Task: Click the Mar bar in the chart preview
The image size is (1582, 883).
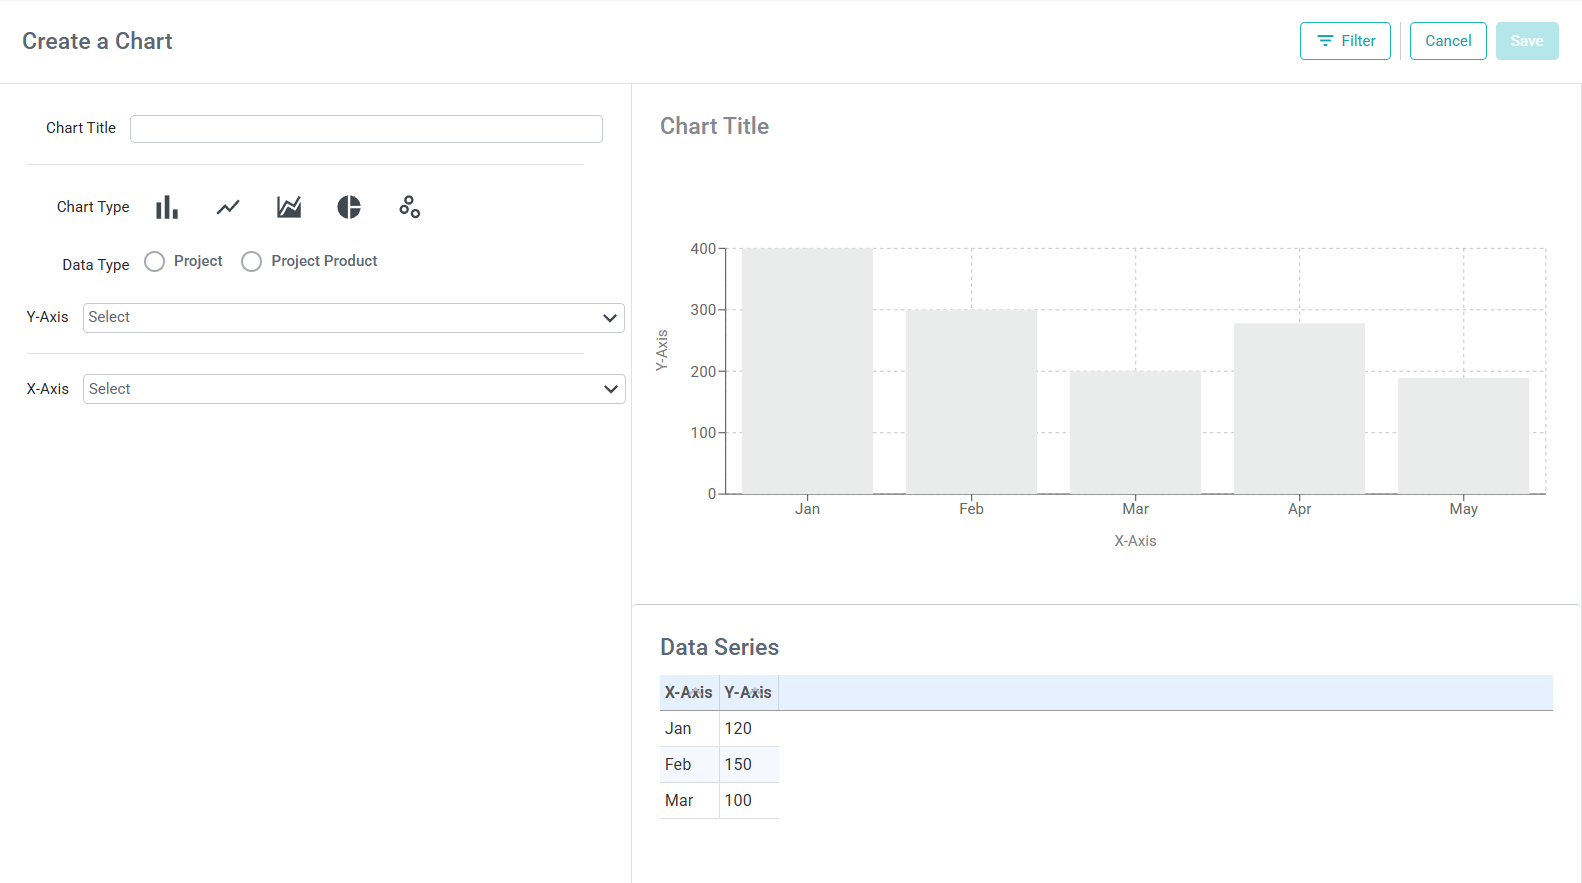Action: 1135,433
